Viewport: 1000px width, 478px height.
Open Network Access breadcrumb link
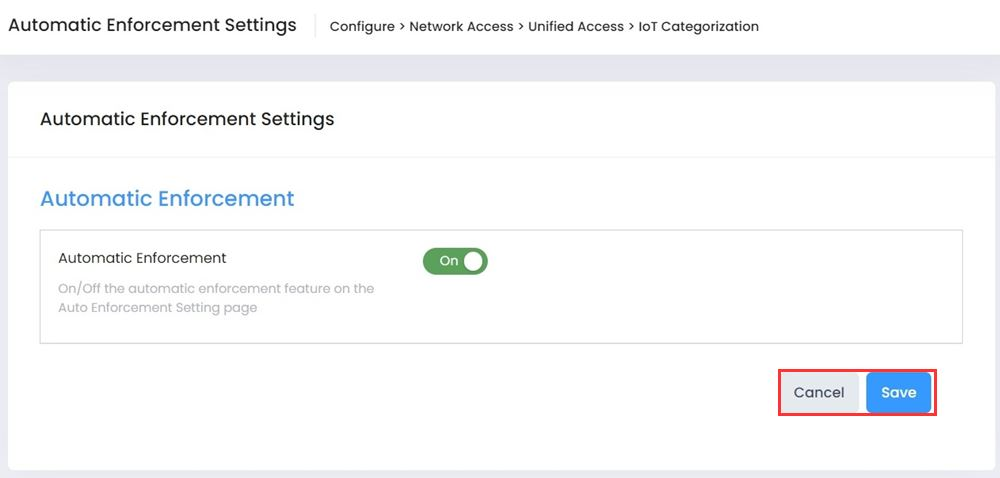click(462, 27)
